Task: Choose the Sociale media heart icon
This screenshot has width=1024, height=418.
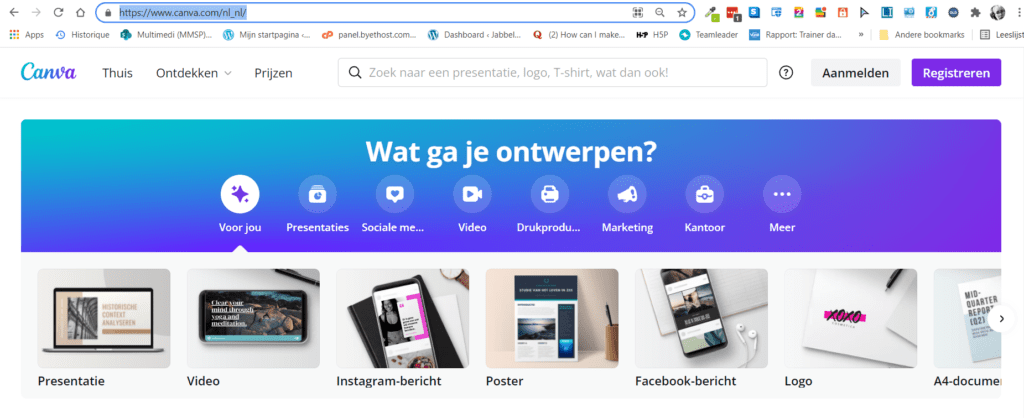Action: (395, 194)
